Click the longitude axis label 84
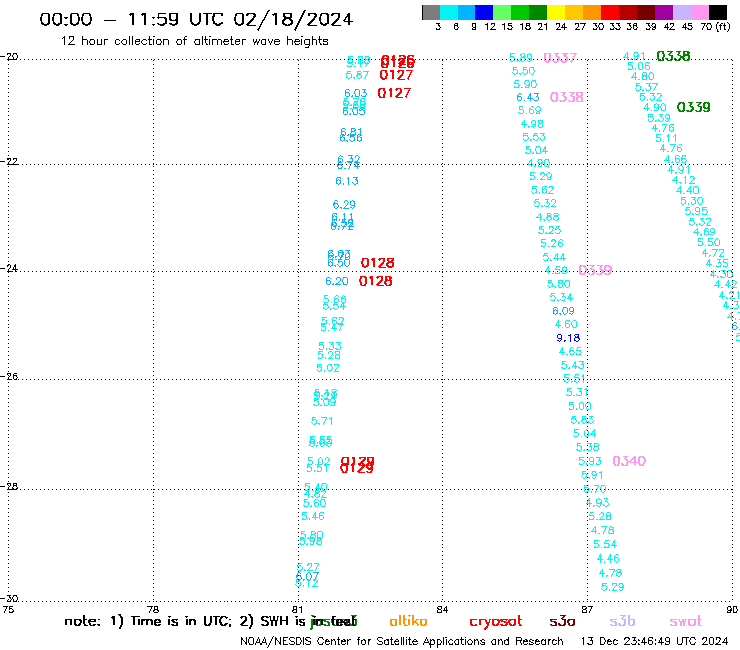 pos(442,610)
